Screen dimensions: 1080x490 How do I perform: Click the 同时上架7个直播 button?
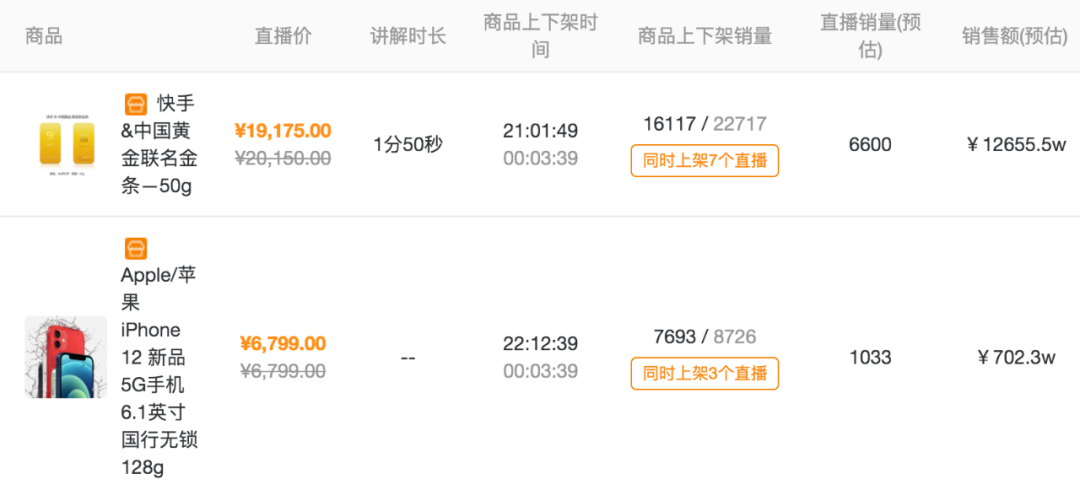(x=705, y=161)
